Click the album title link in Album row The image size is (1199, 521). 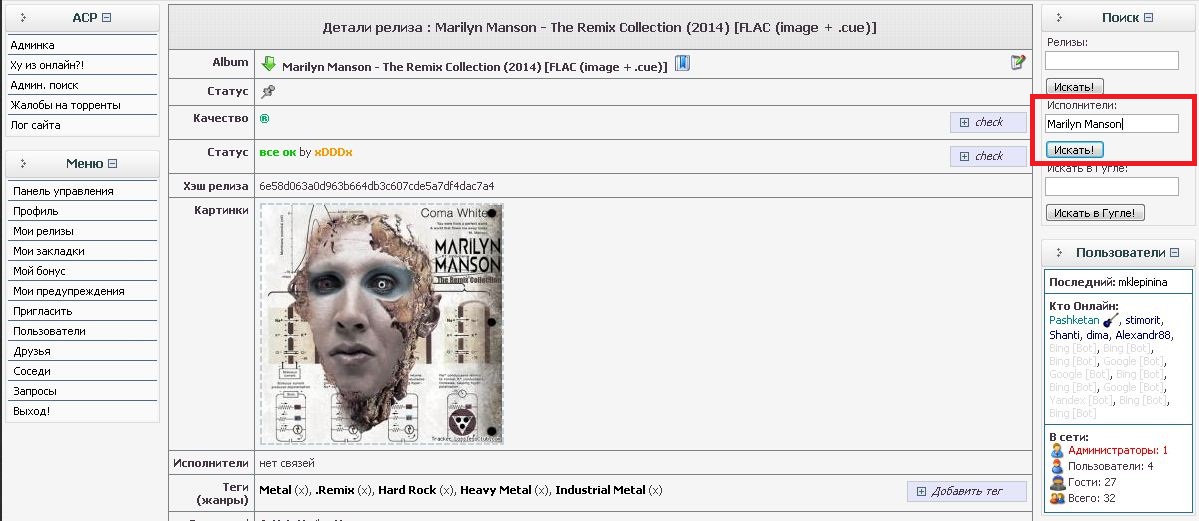pos(475,67)
